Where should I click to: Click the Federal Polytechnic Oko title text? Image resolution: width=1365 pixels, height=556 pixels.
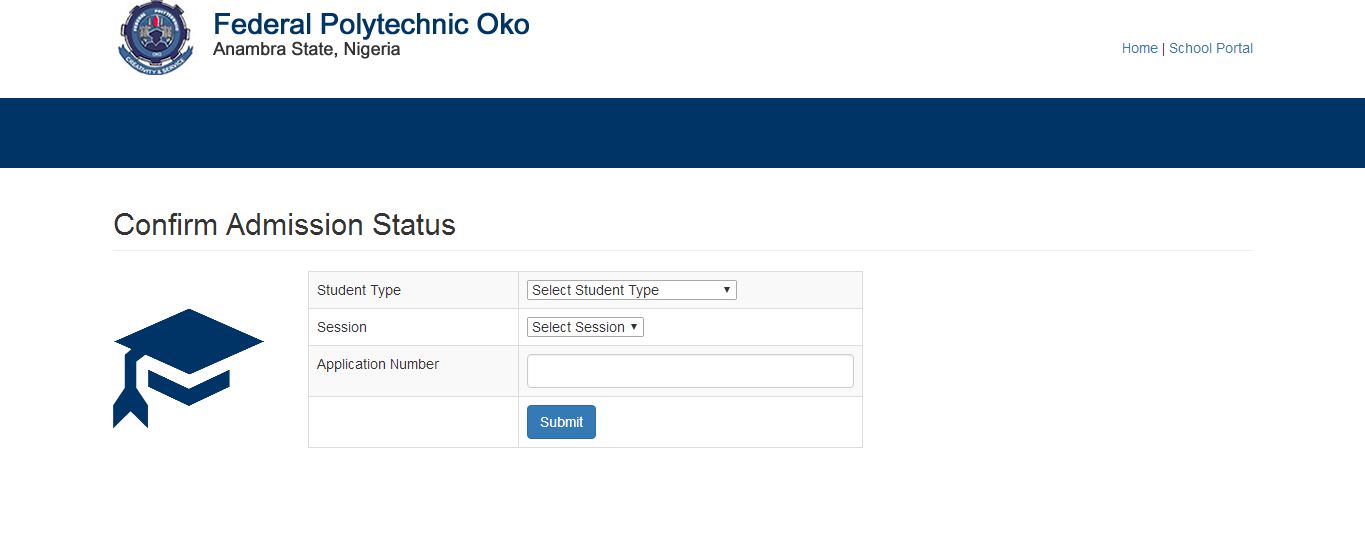coord(371,24)
